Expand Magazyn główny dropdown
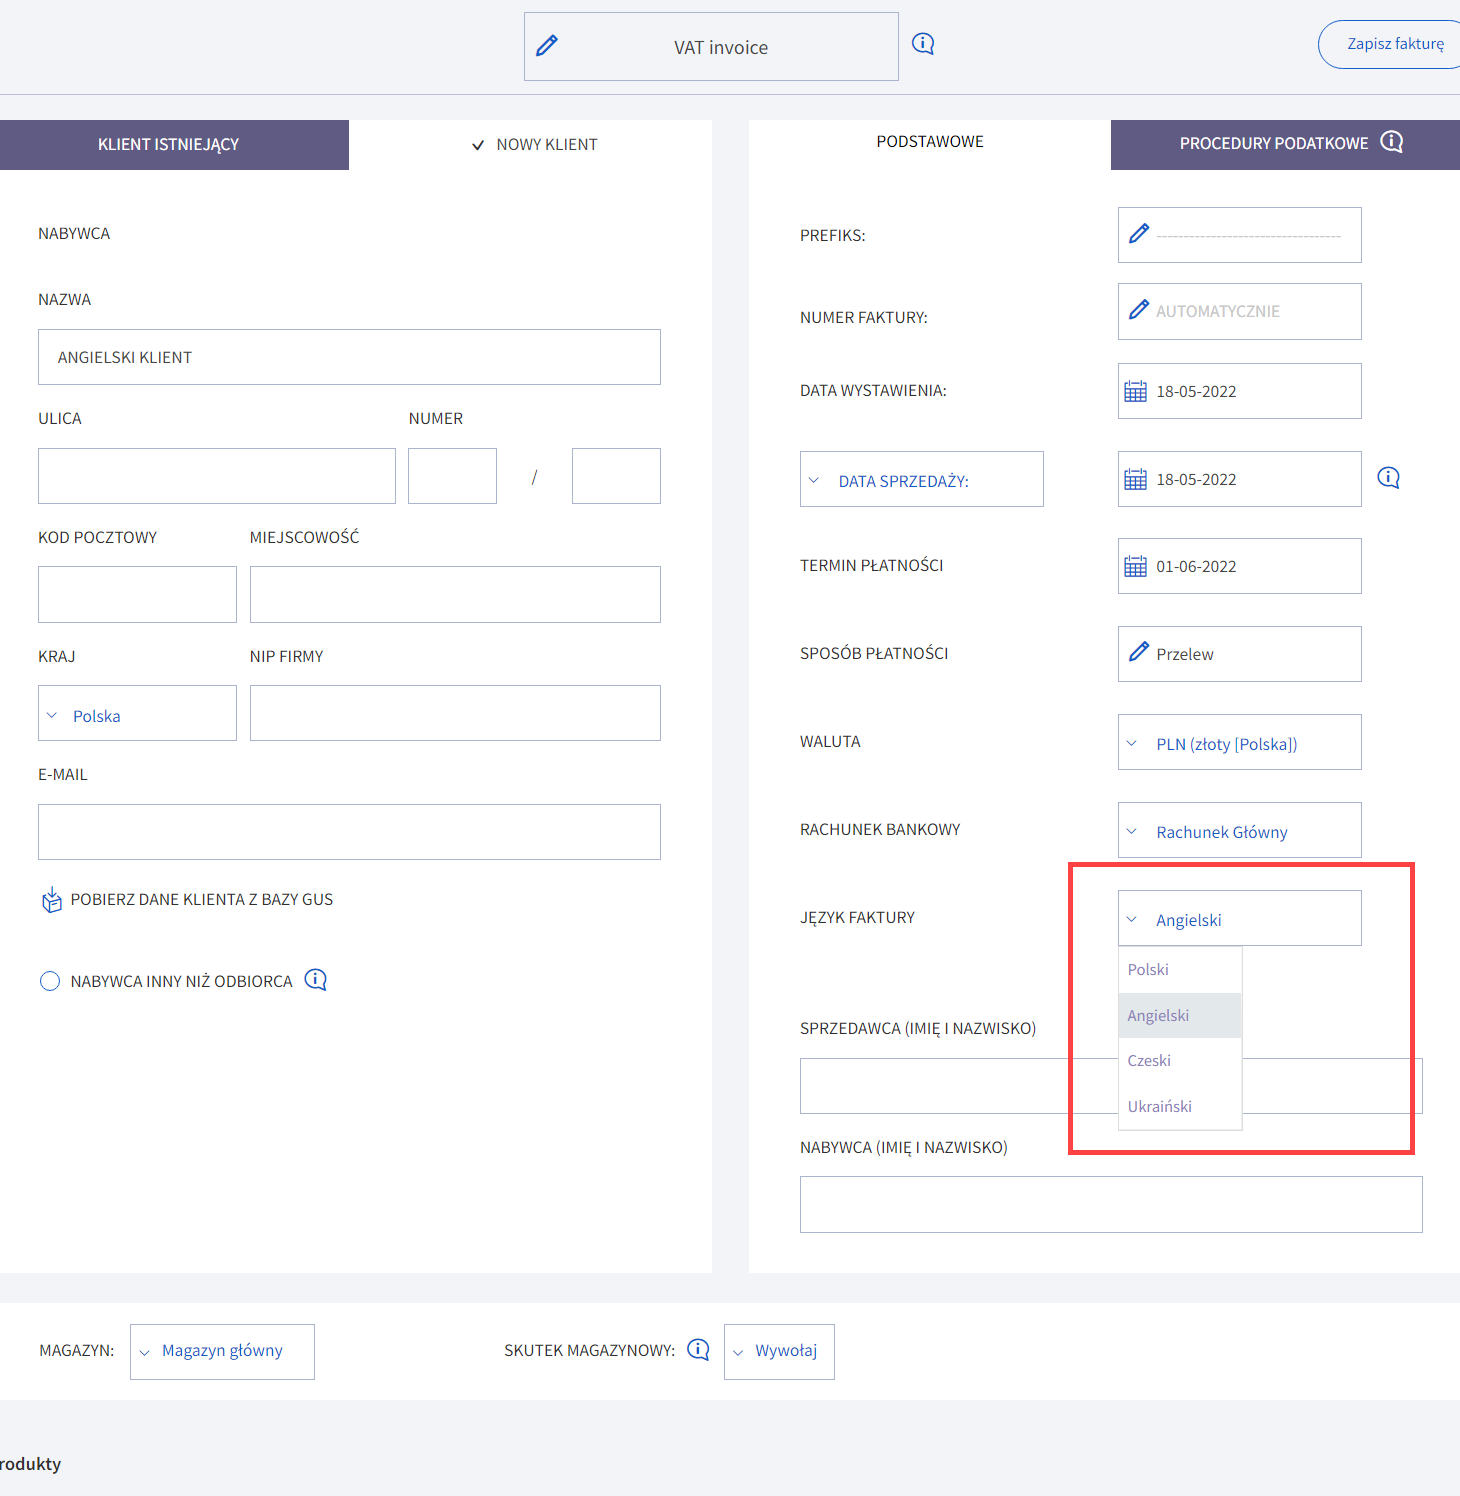Screen dimensions: 1460x1496 click(222, 1352)
